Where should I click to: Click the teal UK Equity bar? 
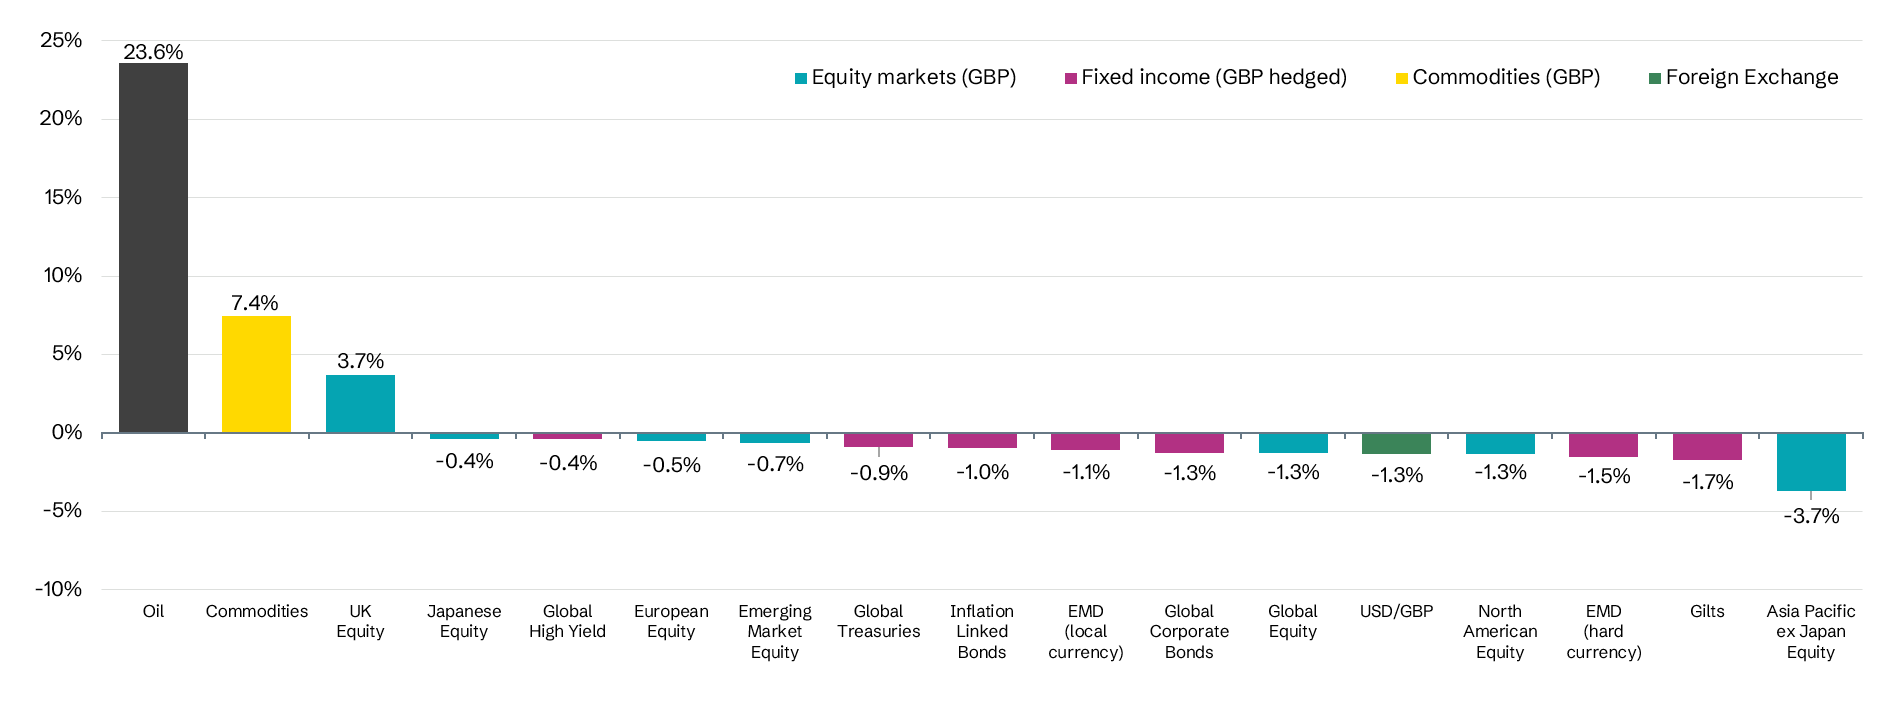coord(360,404)
